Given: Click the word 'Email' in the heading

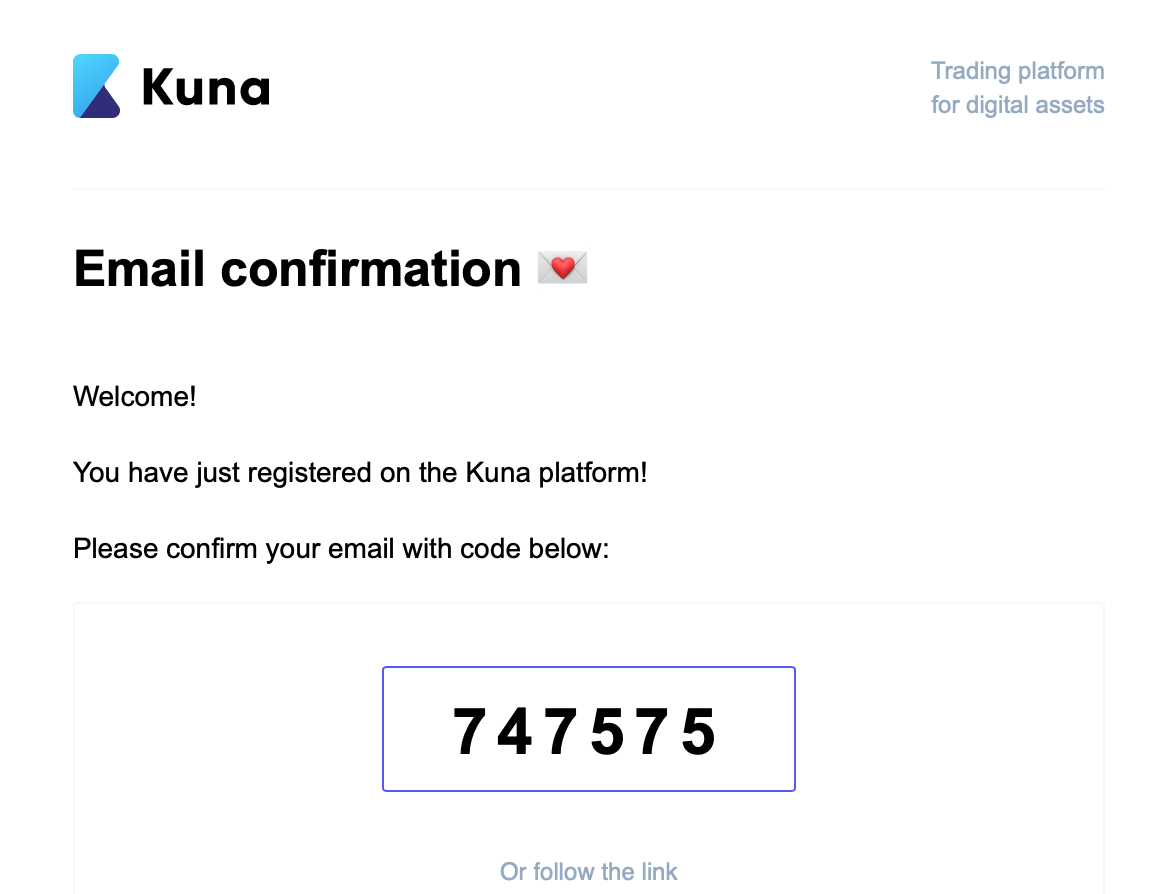Looking at the screenshot, I should coord(139,268).
